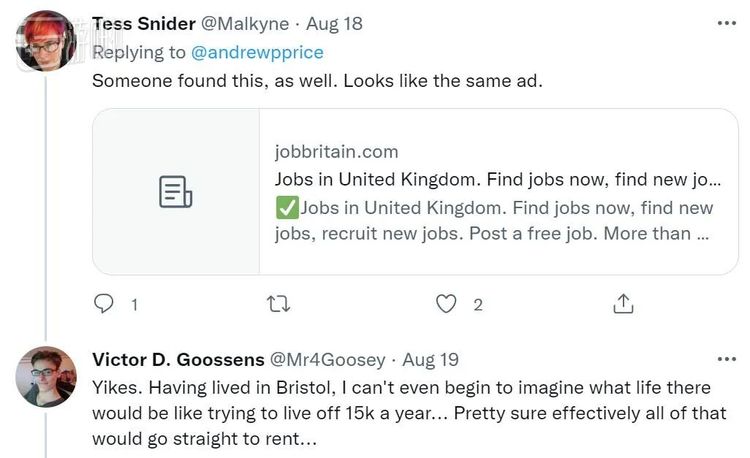Click the Tess Snider display name
The image size is (750, 458).
pos(142,23)
